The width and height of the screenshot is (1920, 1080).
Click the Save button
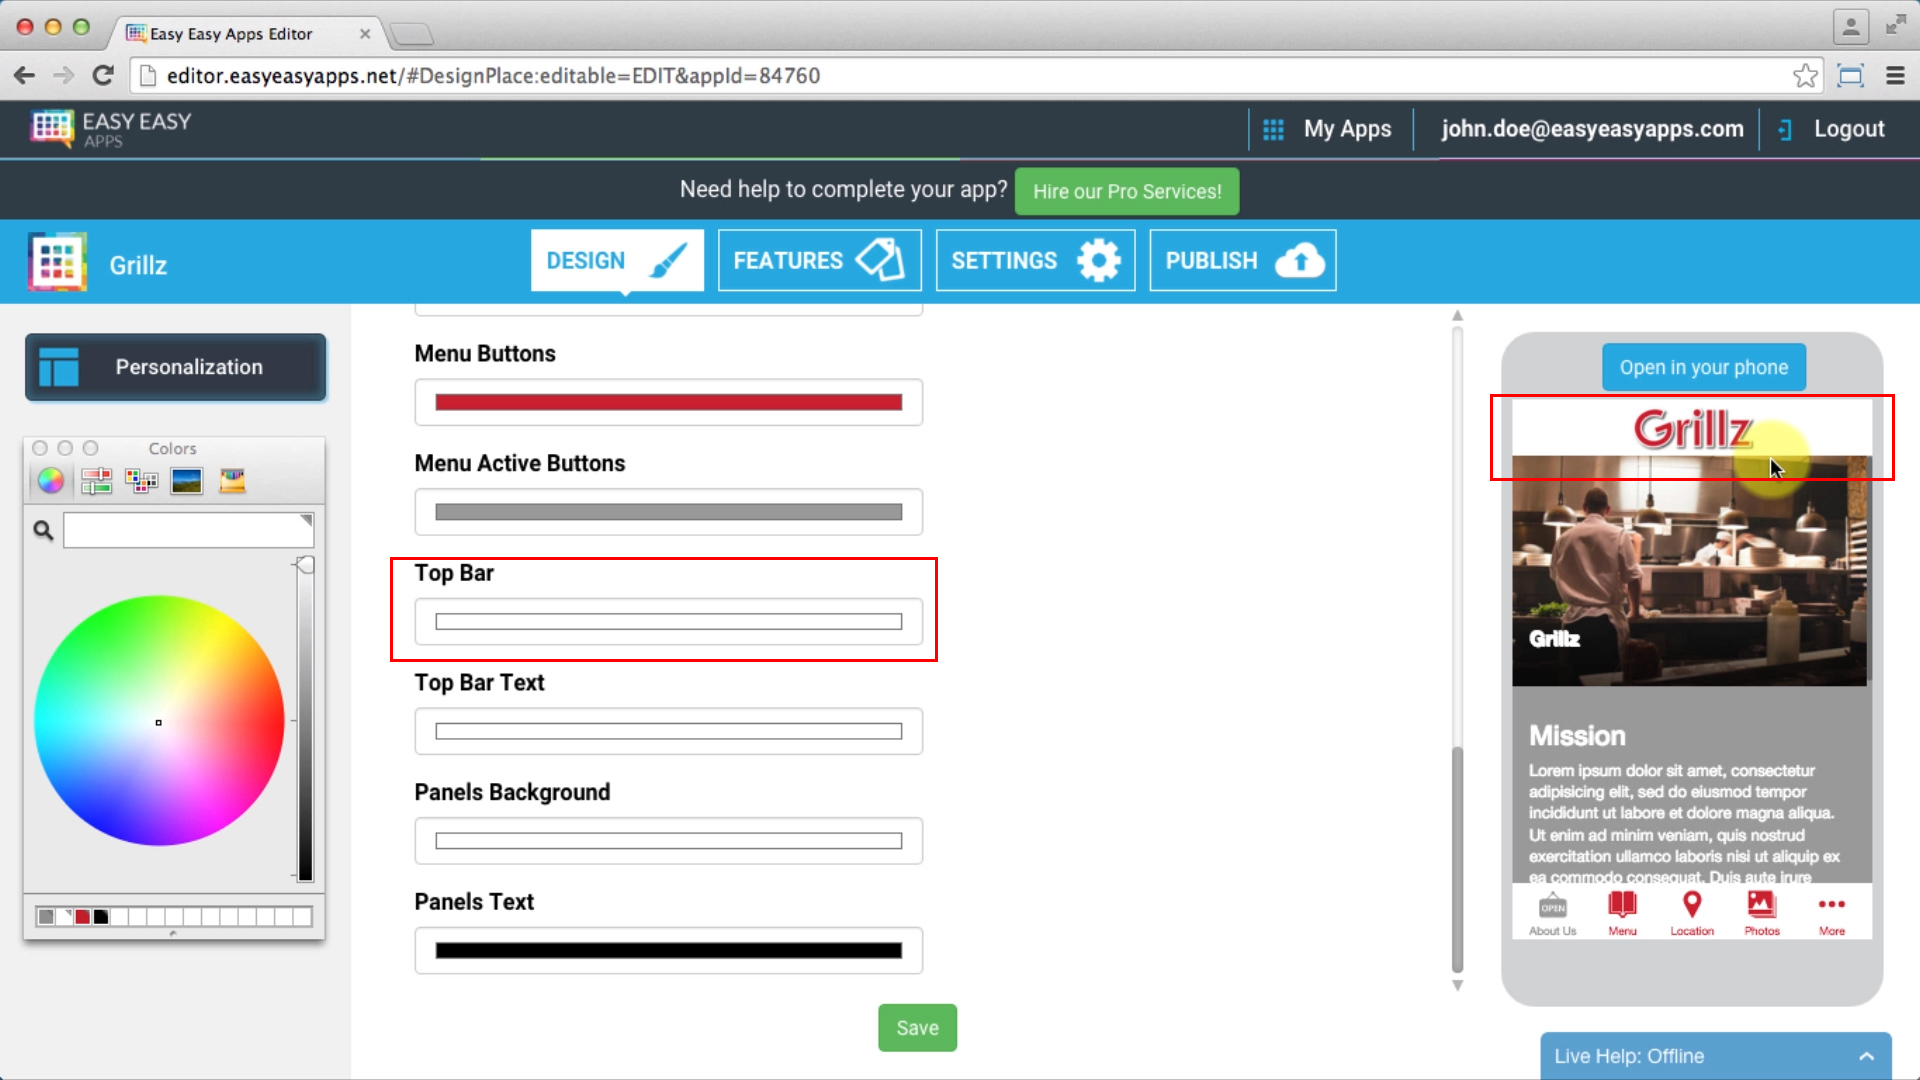916,1026
